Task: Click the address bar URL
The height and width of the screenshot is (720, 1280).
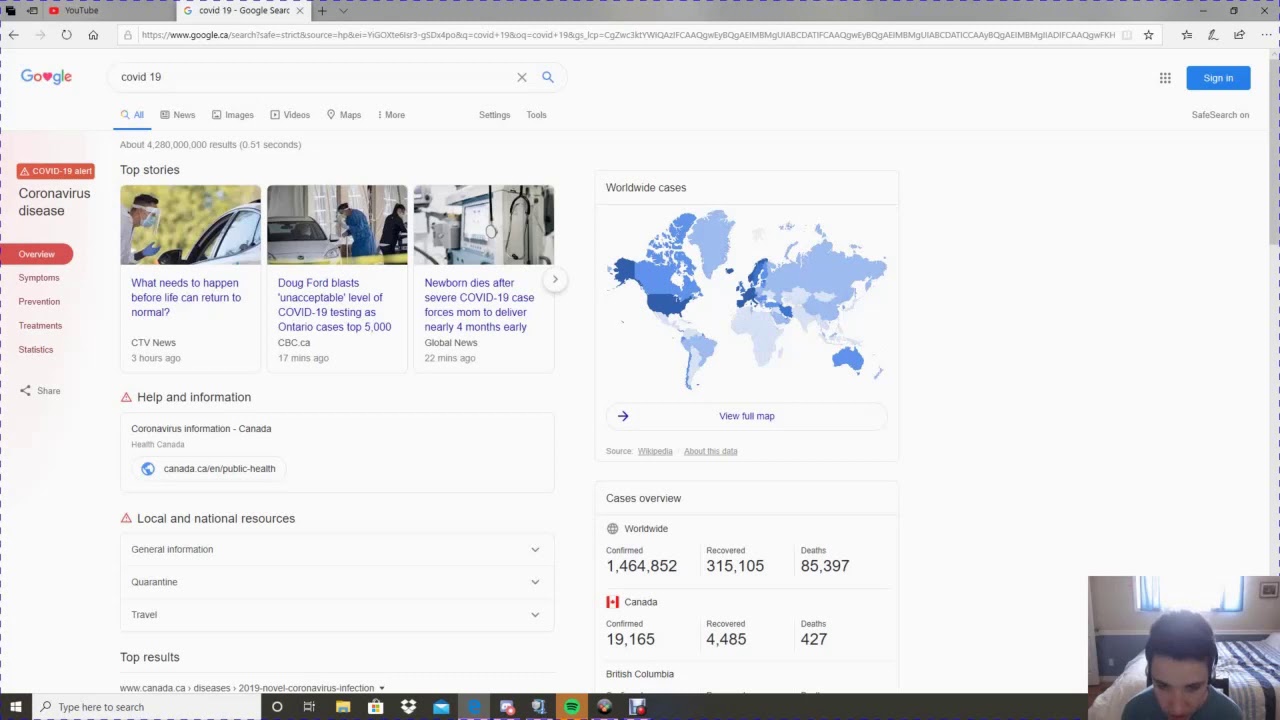Action: (628, 35)
